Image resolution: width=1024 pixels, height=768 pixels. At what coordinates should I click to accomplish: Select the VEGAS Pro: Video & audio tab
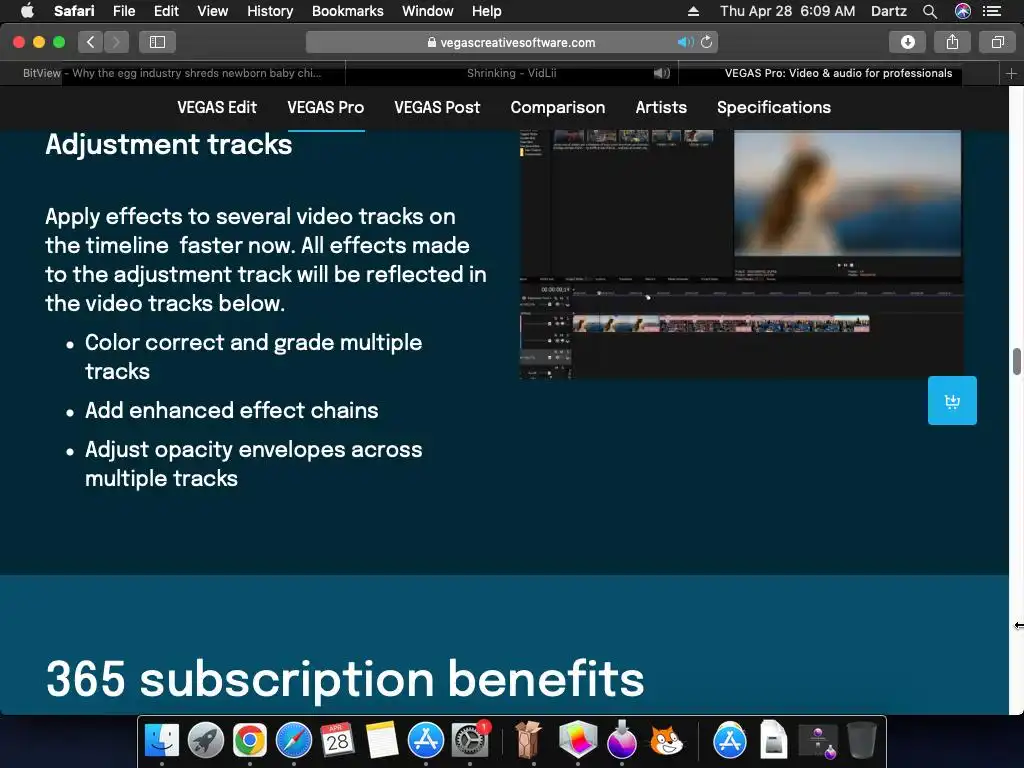coord(839,73)
